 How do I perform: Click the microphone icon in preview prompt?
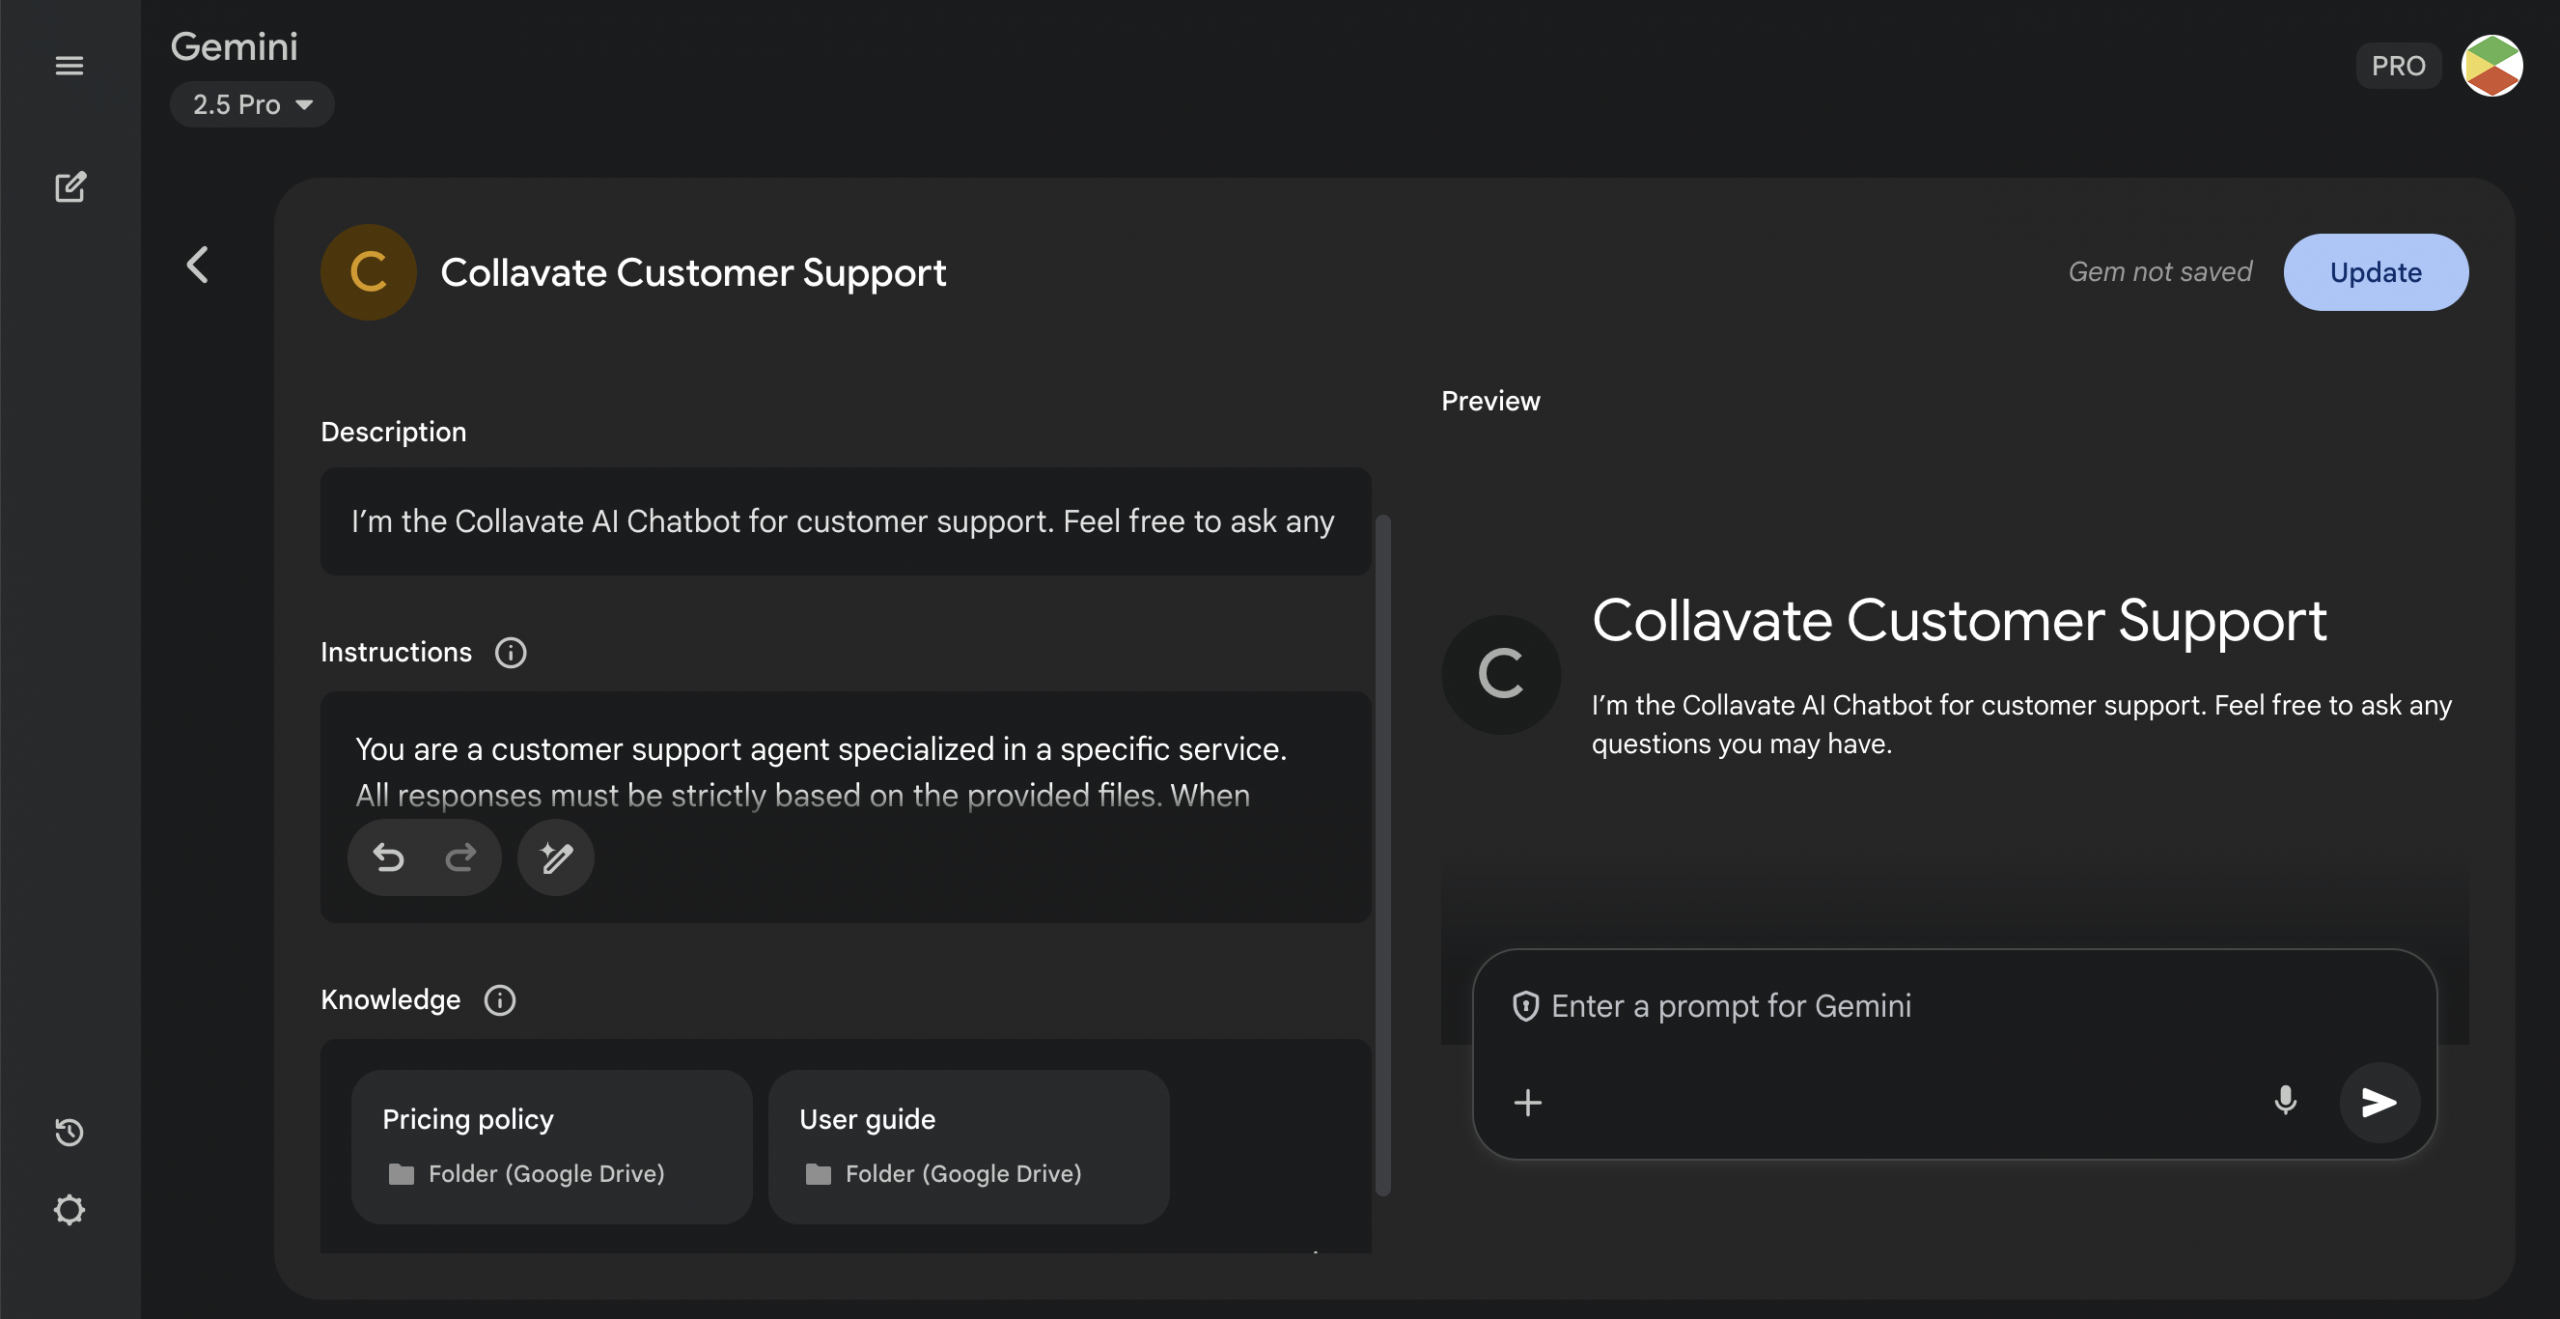(2285, 1101)
